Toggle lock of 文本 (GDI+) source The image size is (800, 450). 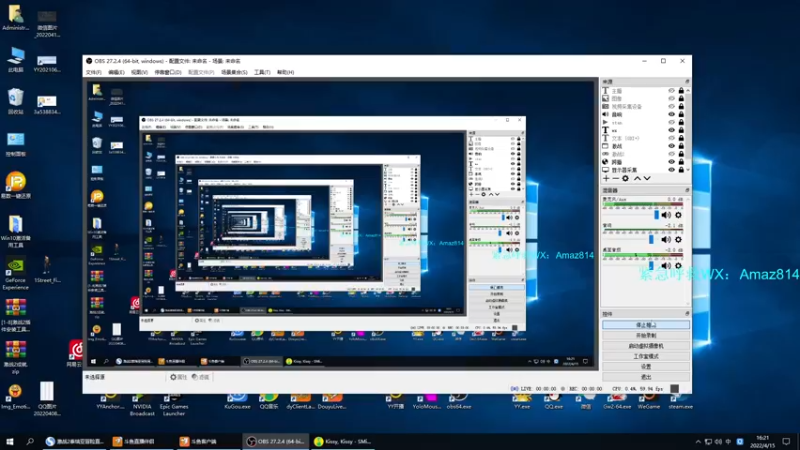click(x=681, y=138)
